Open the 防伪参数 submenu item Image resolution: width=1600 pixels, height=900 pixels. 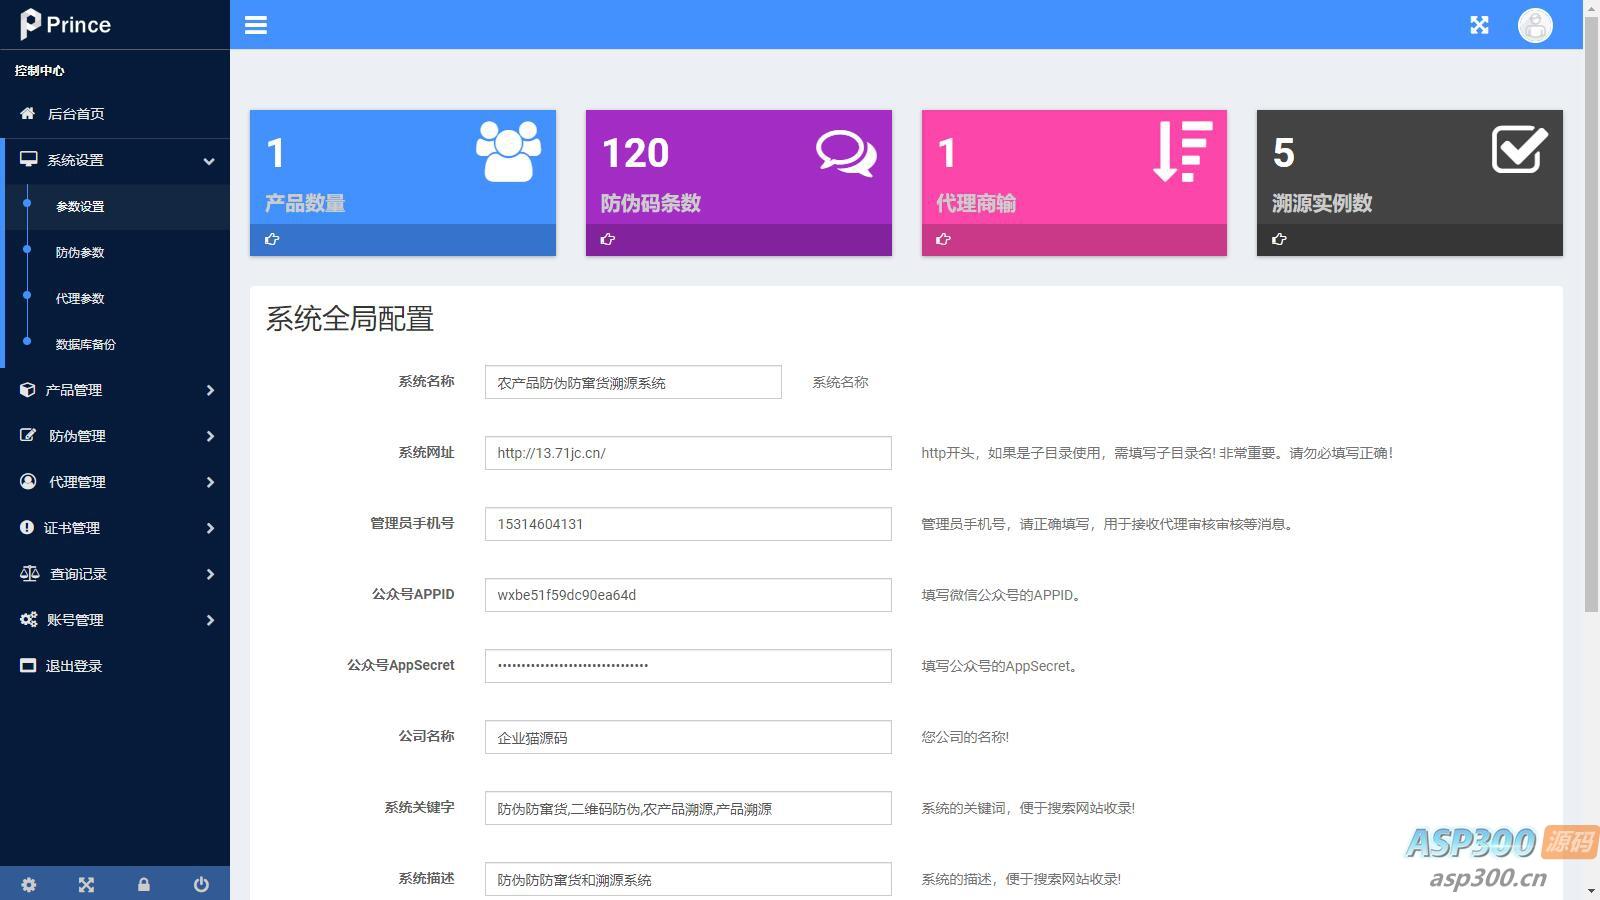click(x=80, y=253)
